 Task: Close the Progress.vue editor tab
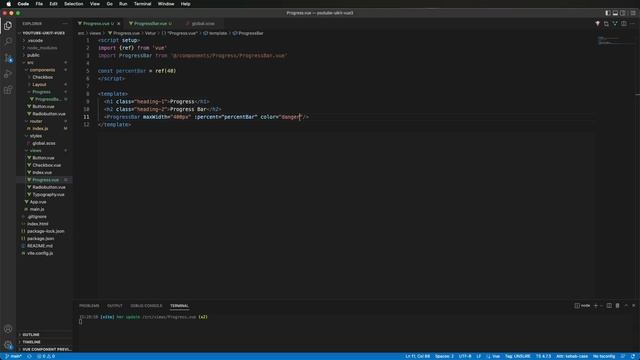tap(119, 24)
